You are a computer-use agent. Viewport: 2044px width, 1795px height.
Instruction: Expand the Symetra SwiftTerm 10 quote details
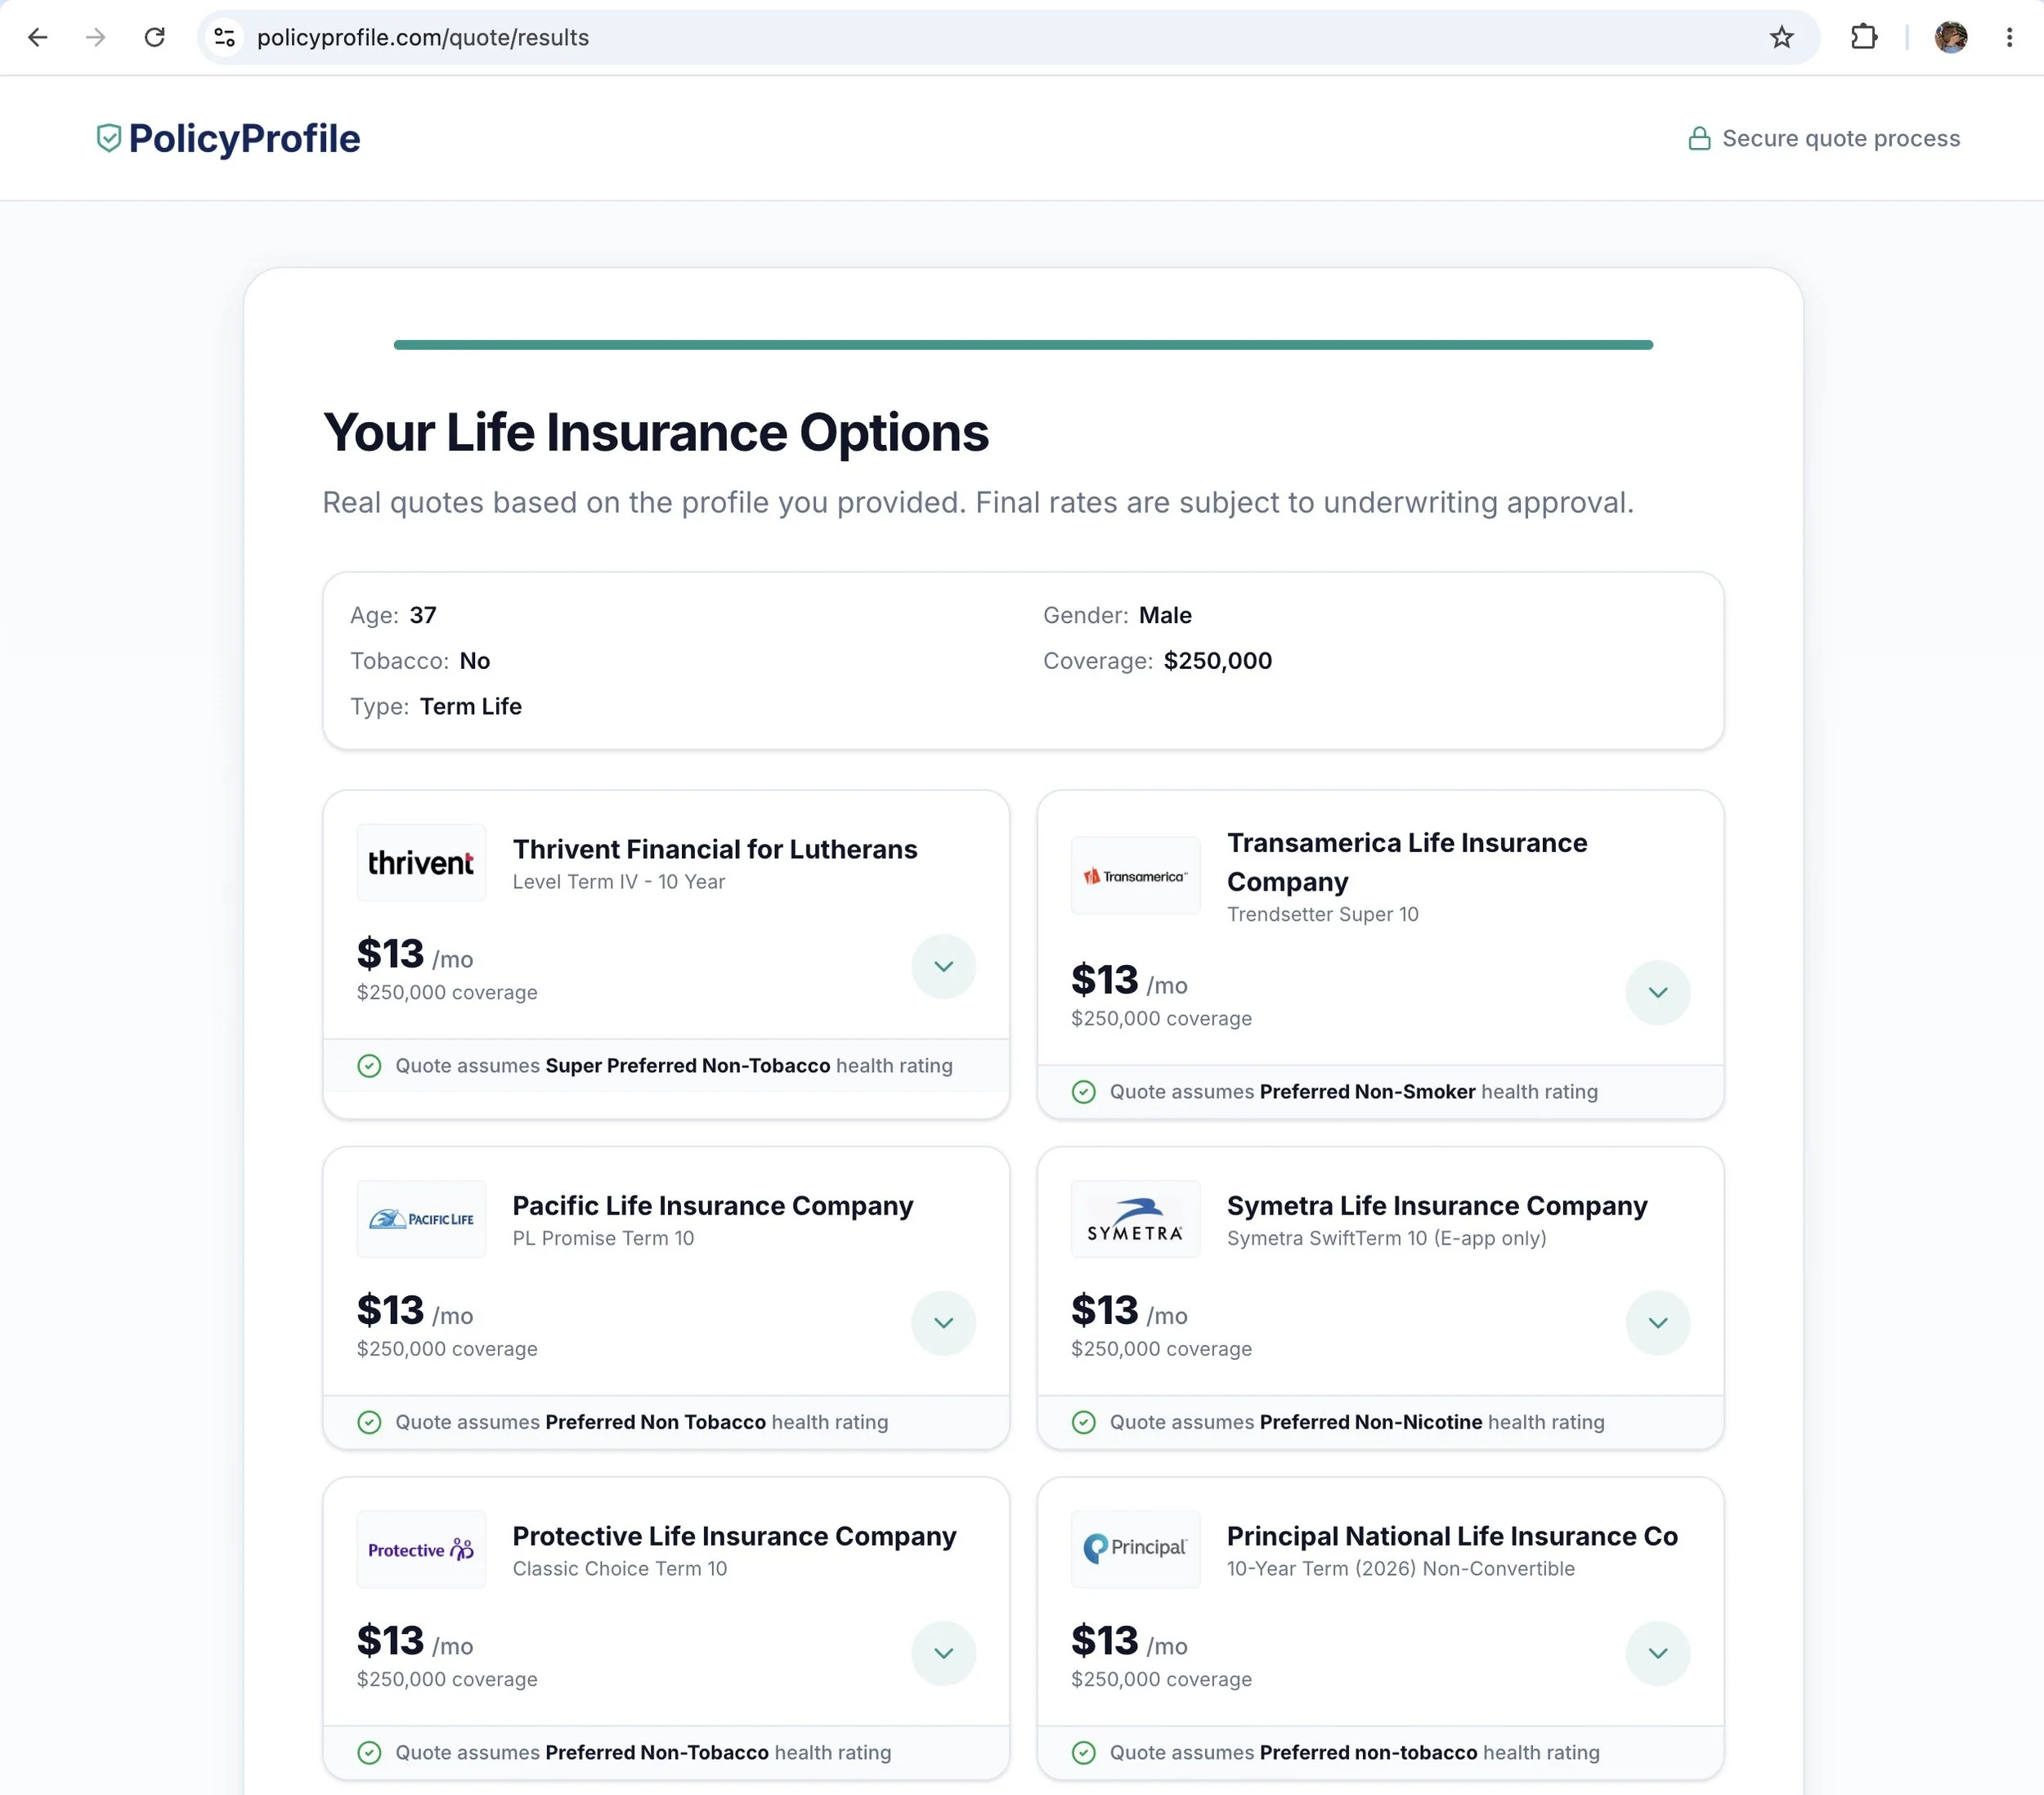[1657, 1323]
